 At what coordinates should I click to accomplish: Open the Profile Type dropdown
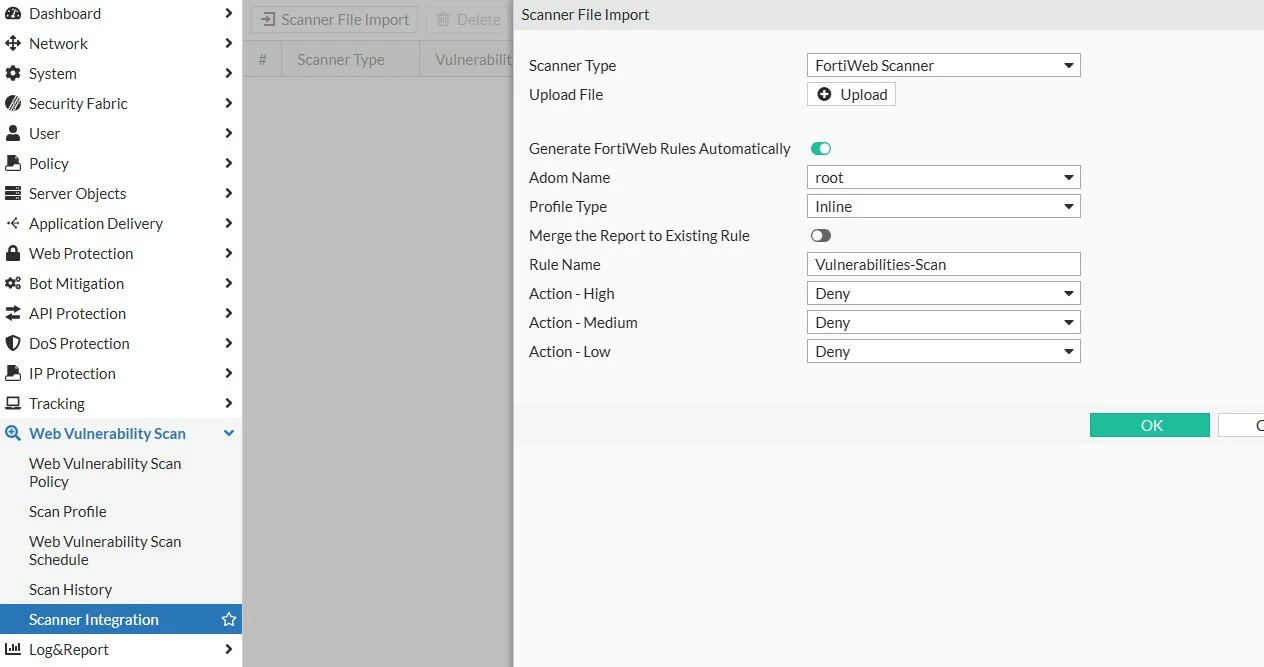(x=943, y=207)
